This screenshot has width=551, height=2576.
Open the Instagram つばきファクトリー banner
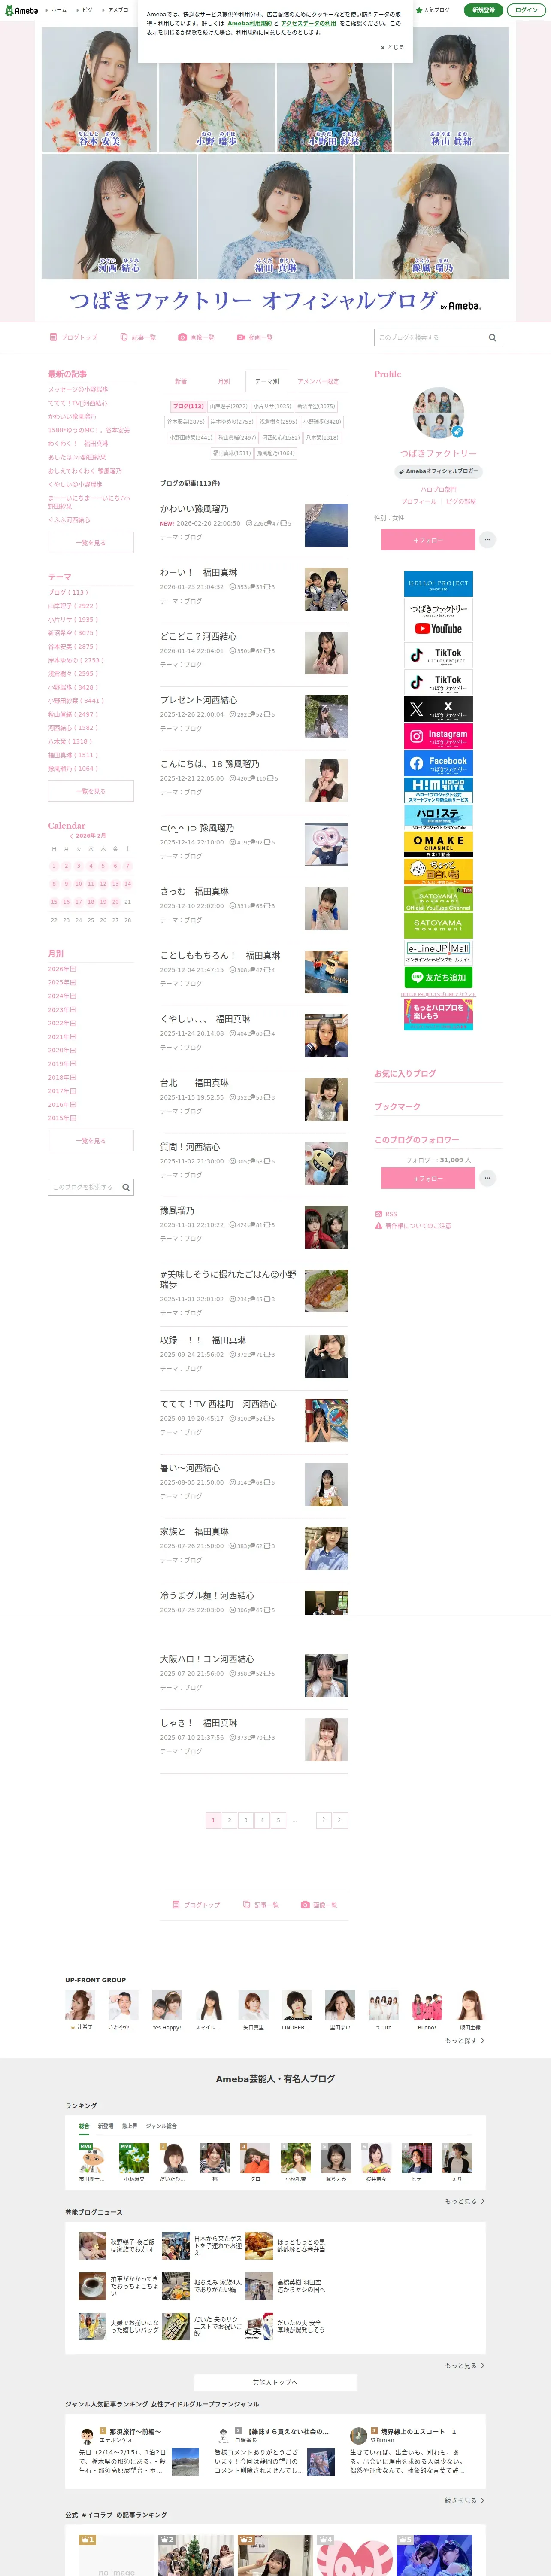coord(438,736)
